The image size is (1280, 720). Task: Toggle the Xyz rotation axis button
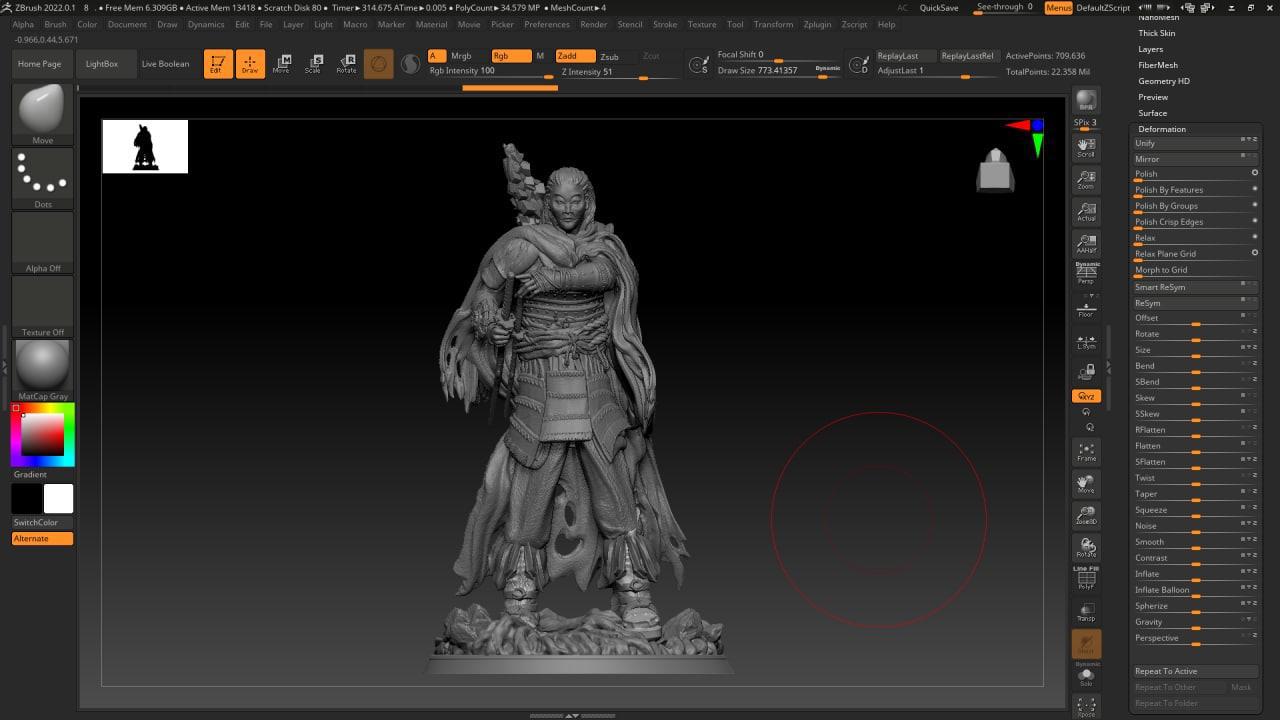coord(1086,396)
